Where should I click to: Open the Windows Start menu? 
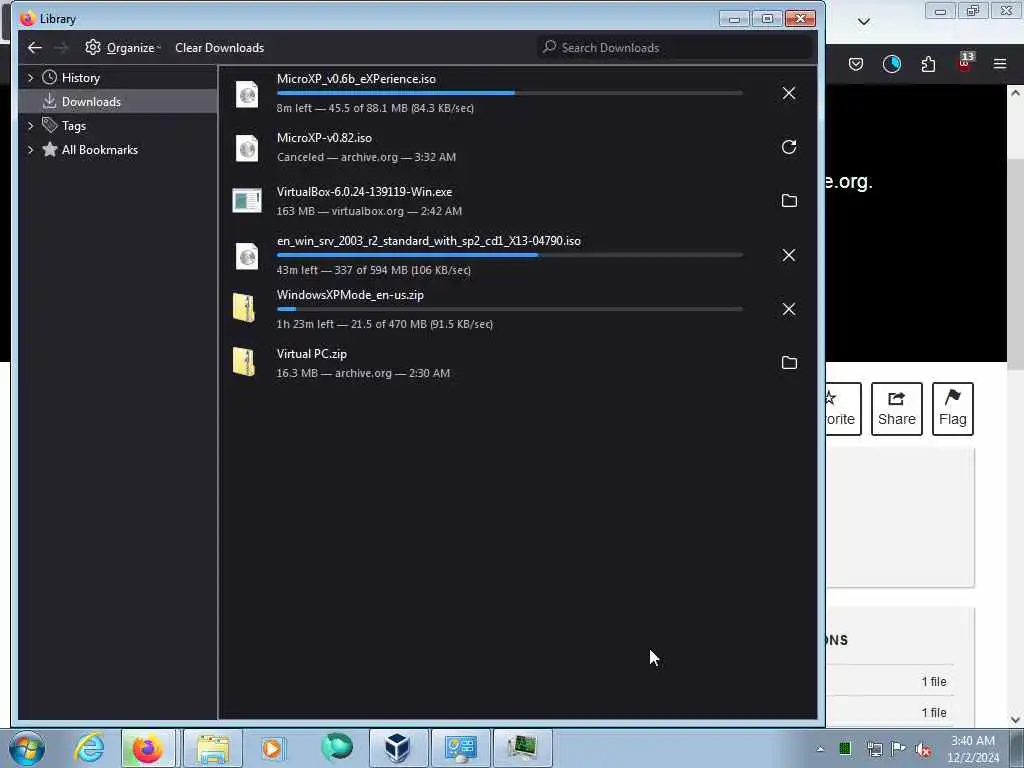(27, 748)
